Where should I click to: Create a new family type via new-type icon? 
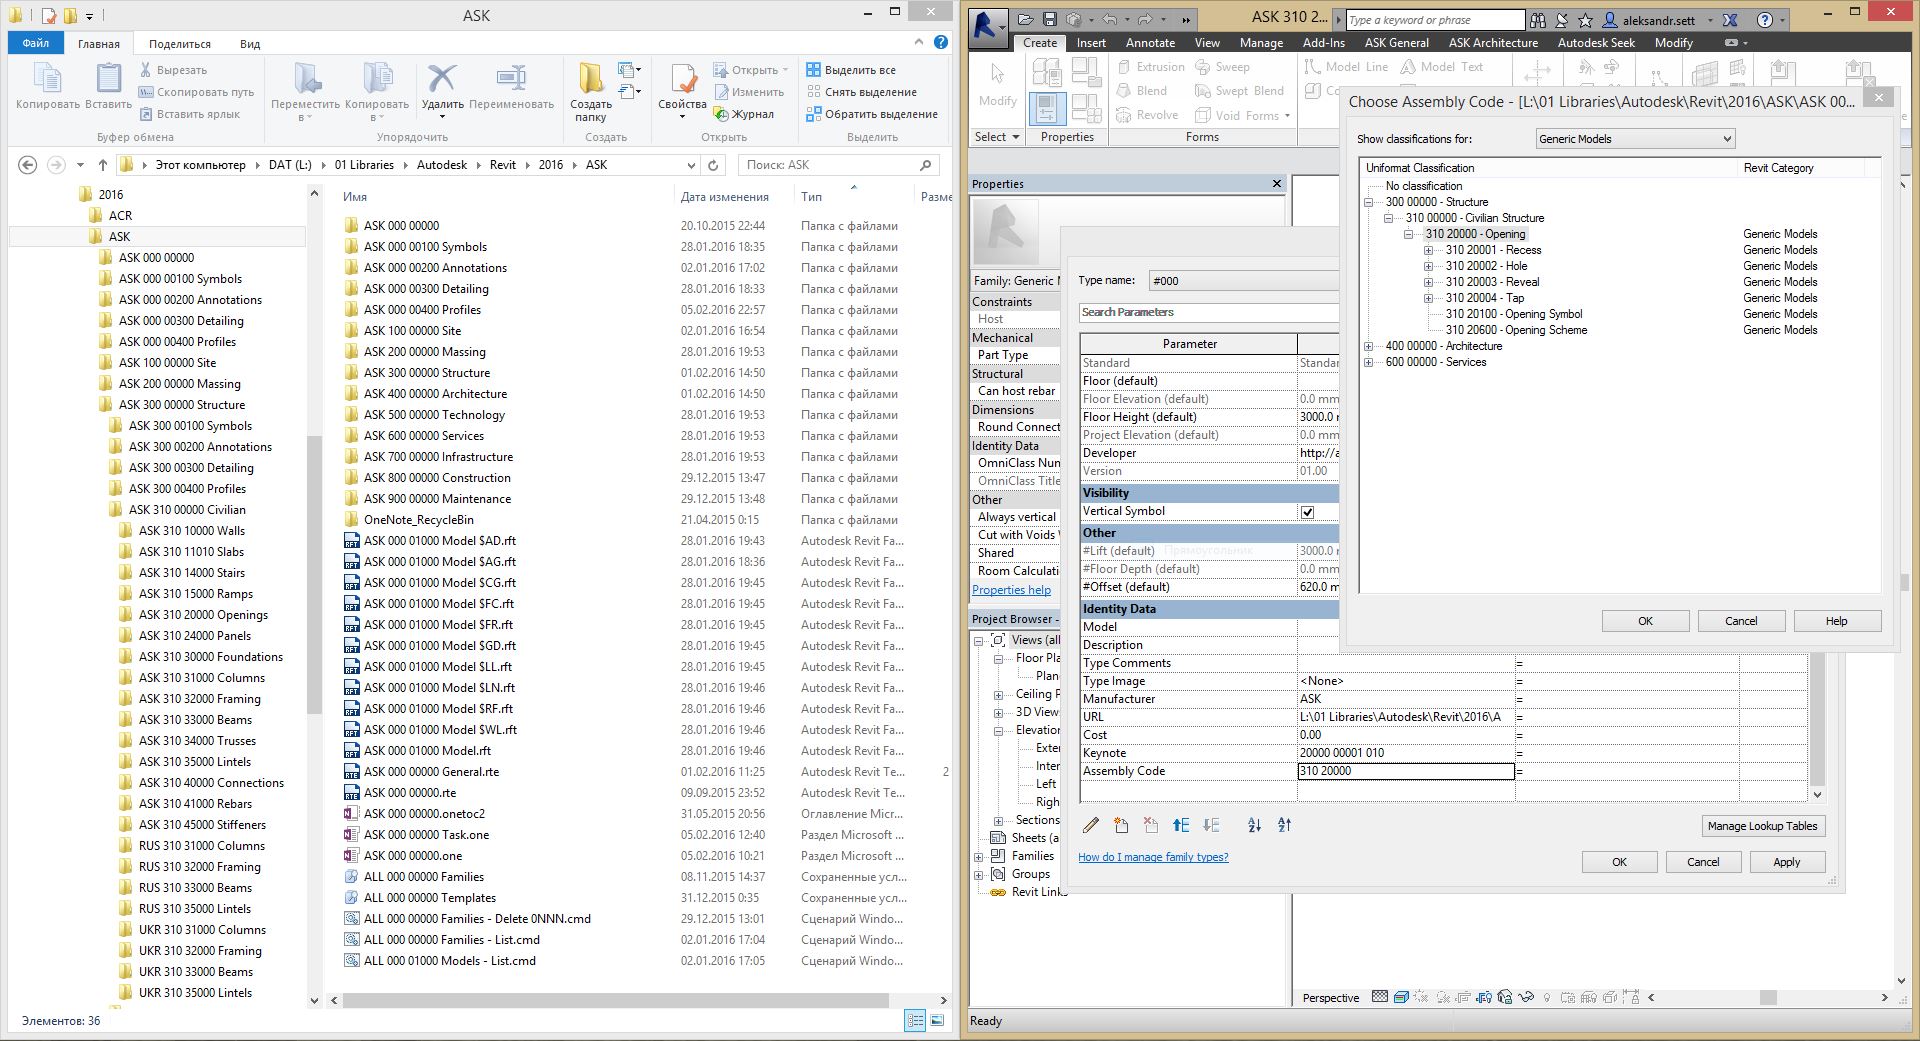point(1120,826)
